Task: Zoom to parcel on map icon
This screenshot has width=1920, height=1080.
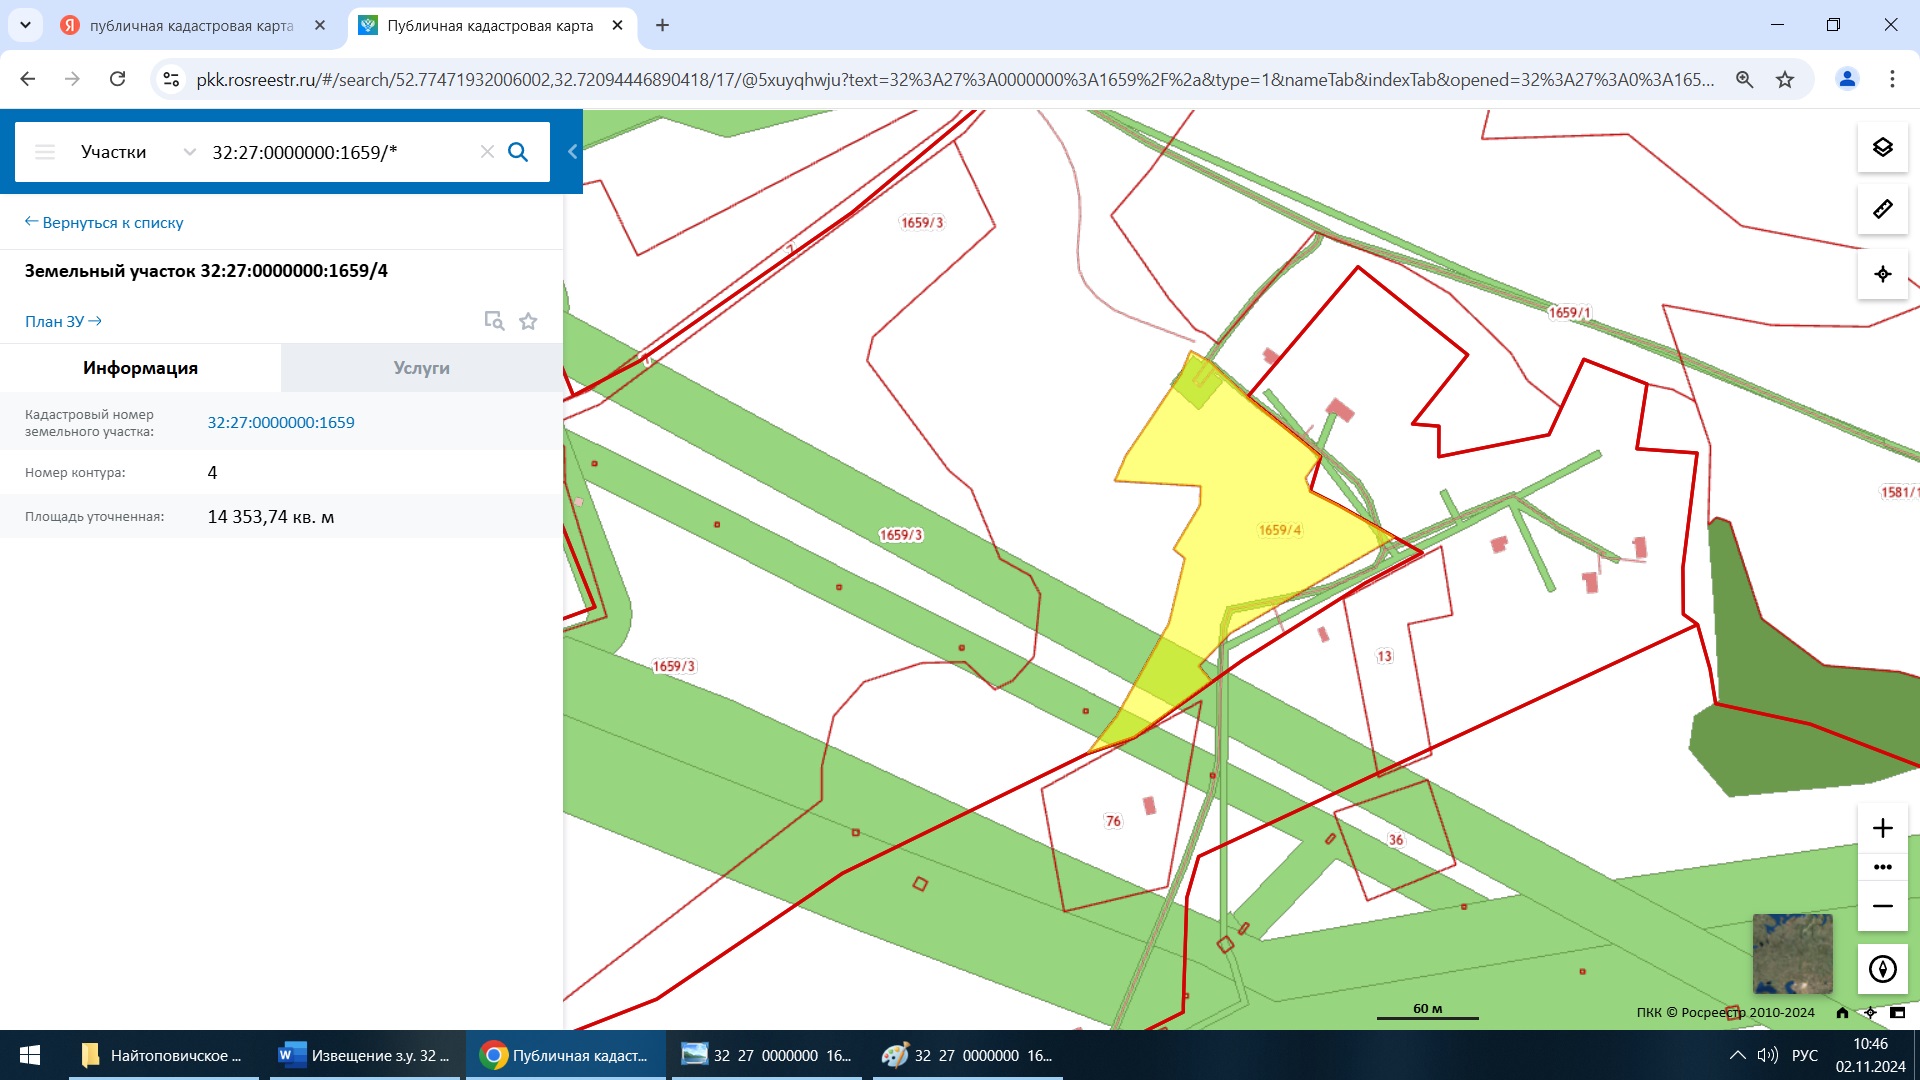Action: click(494, 321)
